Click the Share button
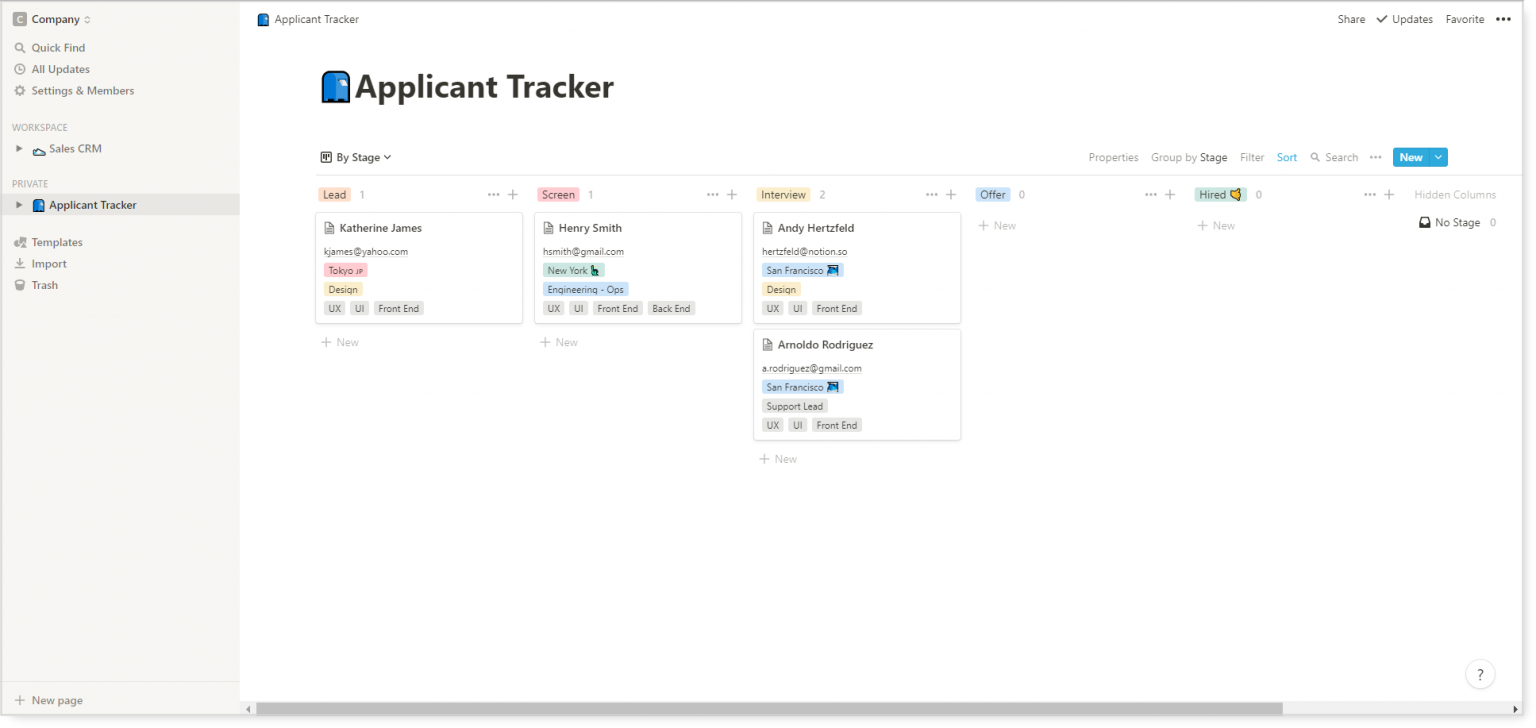Viewport: 1536px width, 728px height. point(1351,19)
